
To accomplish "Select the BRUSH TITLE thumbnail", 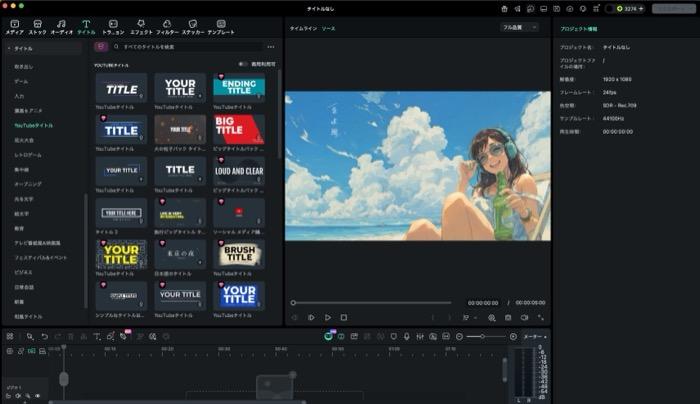I will (x=239, y=254).
